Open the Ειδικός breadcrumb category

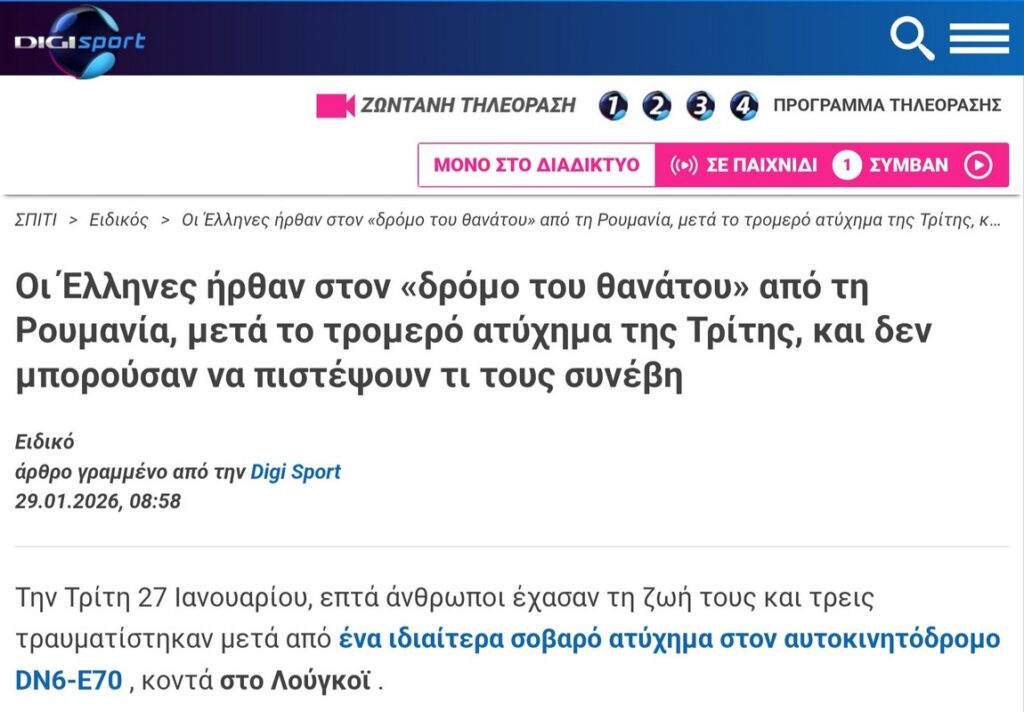coord(118,220)
